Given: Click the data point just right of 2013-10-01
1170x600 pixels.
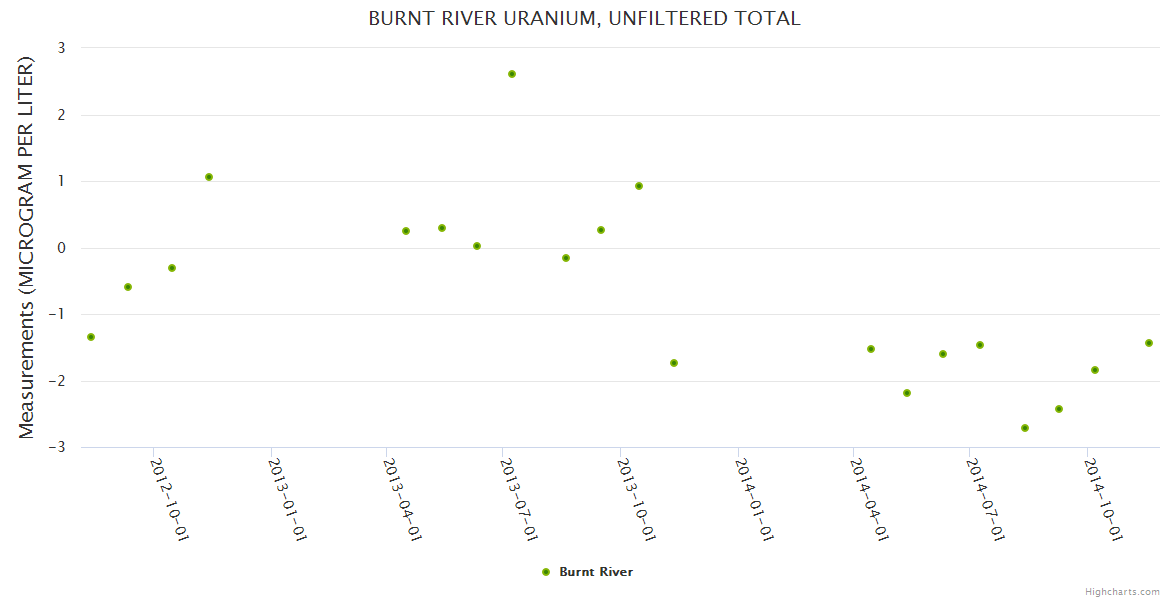Looking at the screenshot, I should [x=639, y=186].
